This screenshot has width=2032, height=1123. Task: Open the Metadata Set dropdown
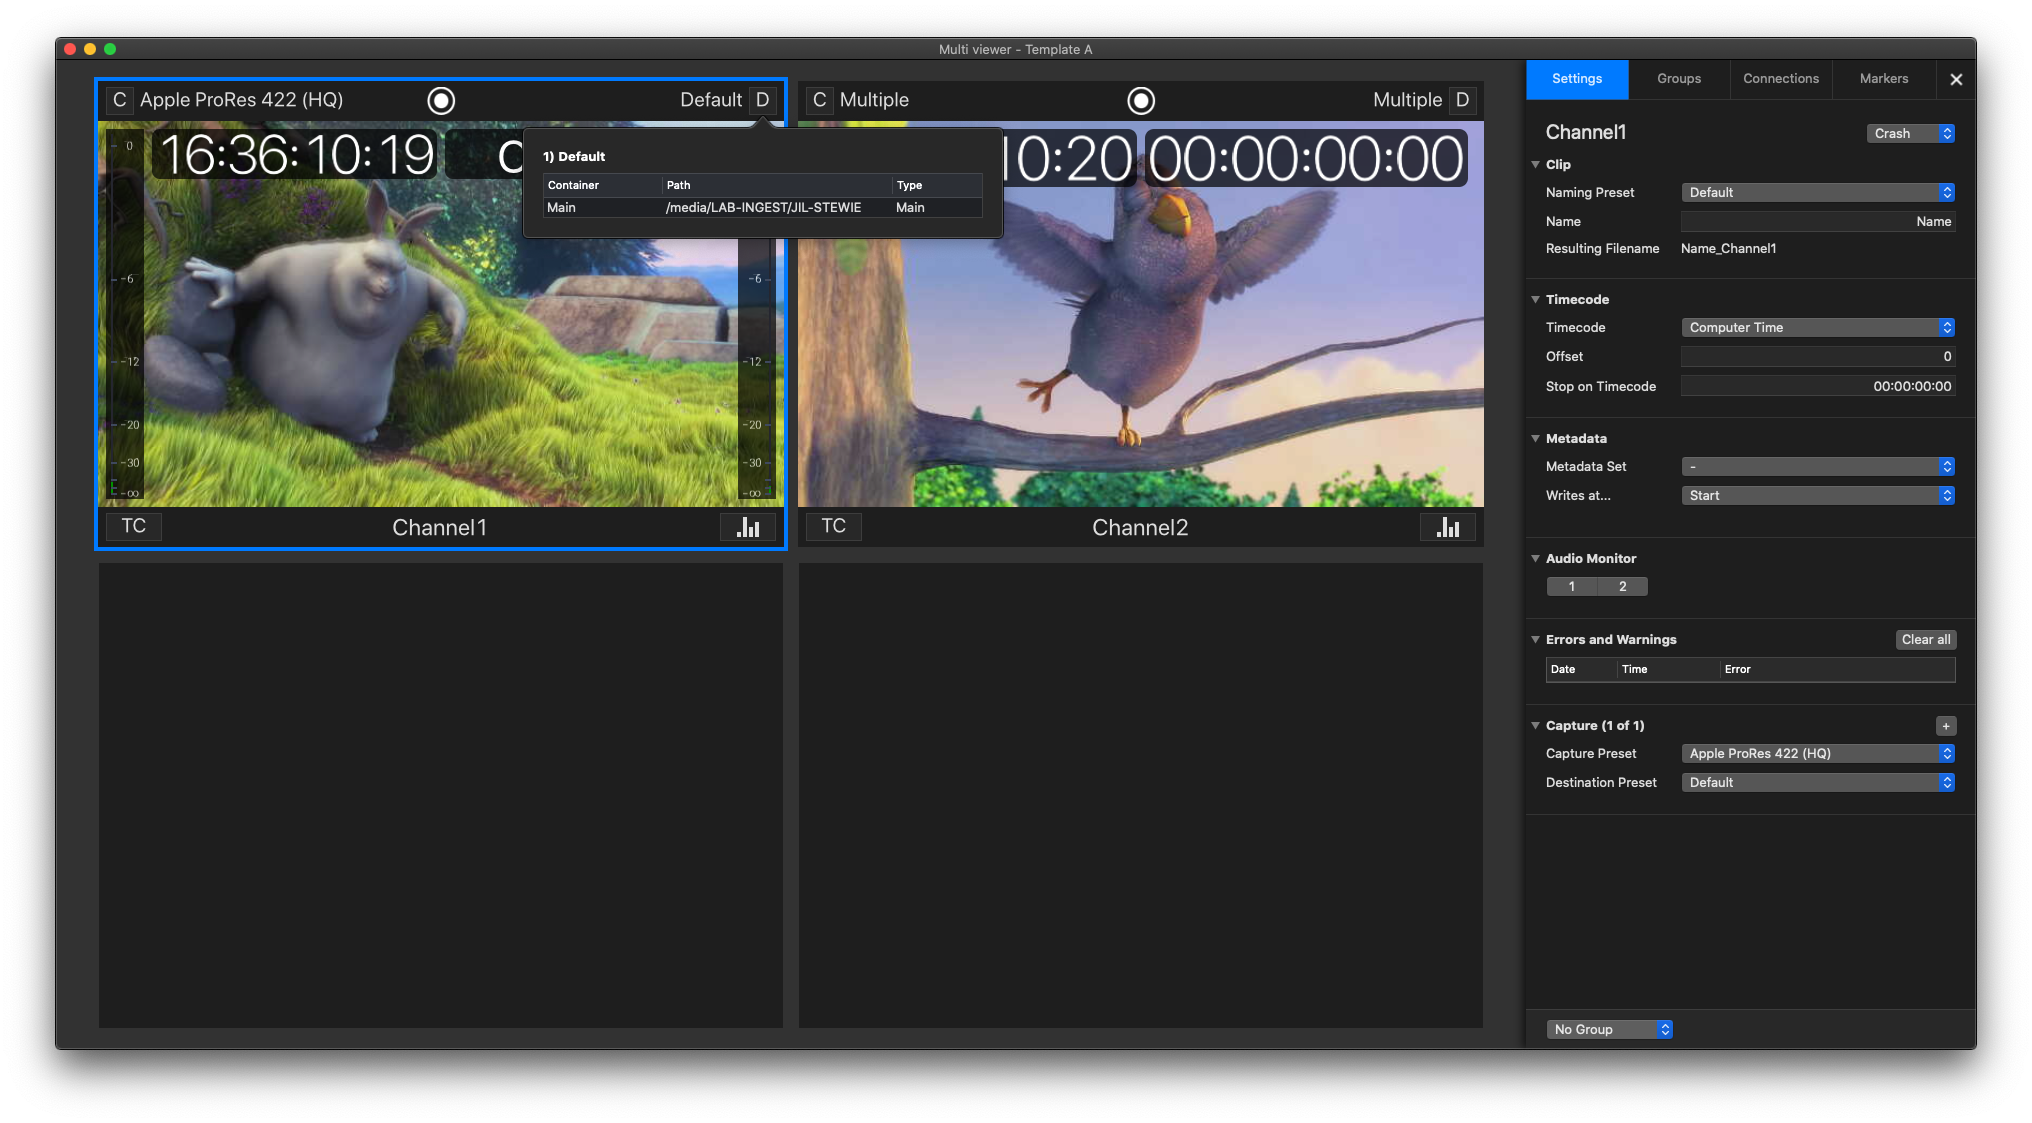[1818, 466]
